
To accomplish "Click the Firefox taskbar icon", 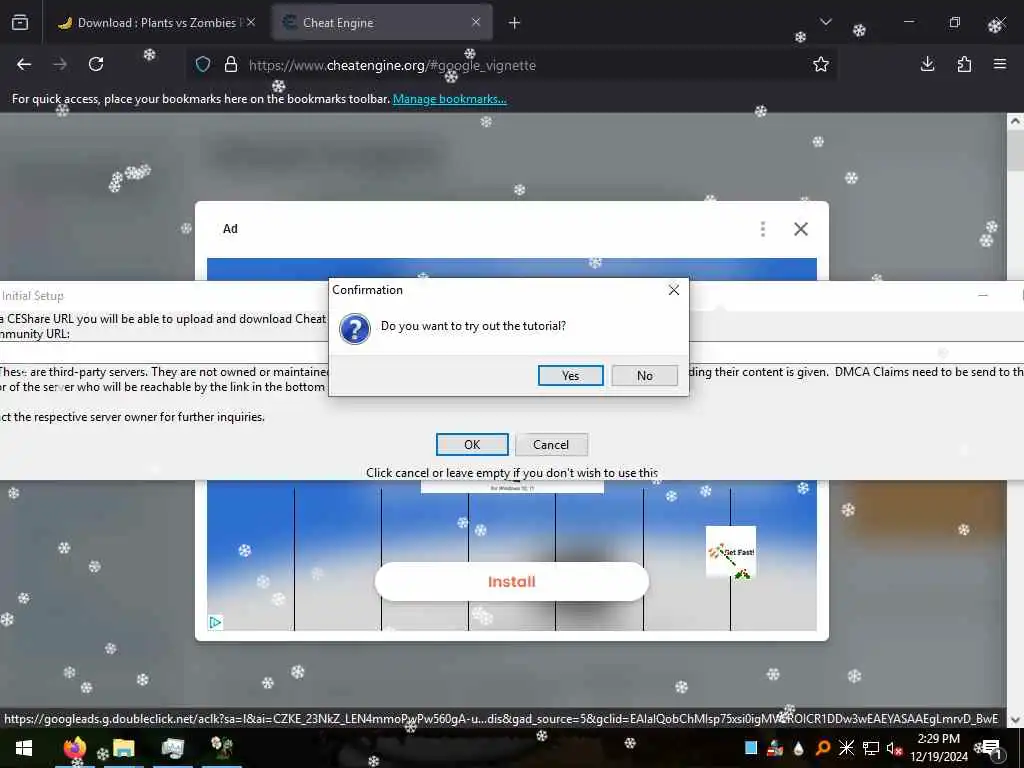I will click(x=74, y=748).
